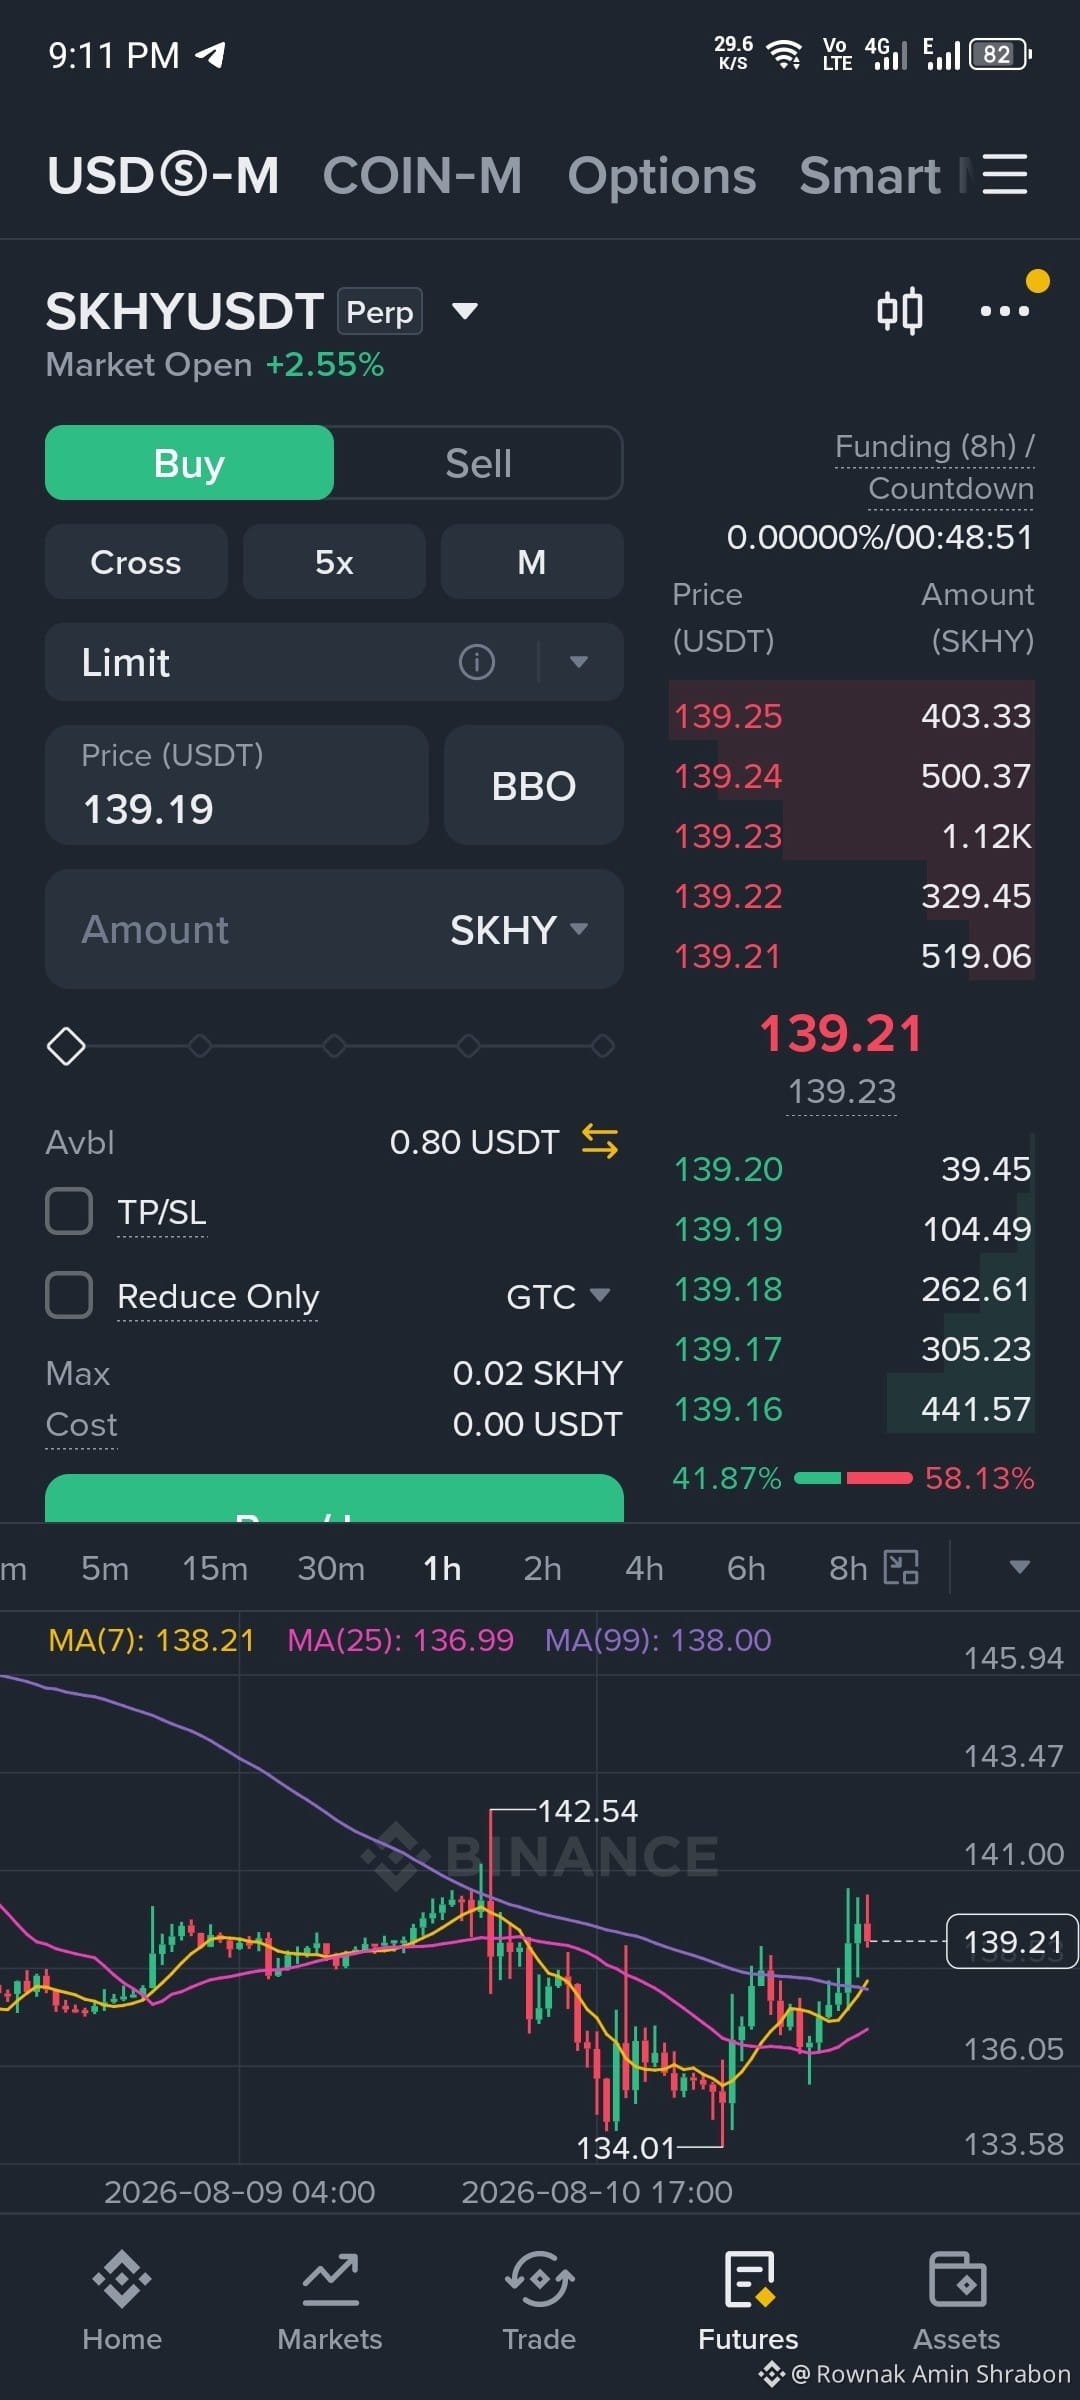
Task: Tap the green Buy/Long submit button
Action: click(x=334, y=1498)
